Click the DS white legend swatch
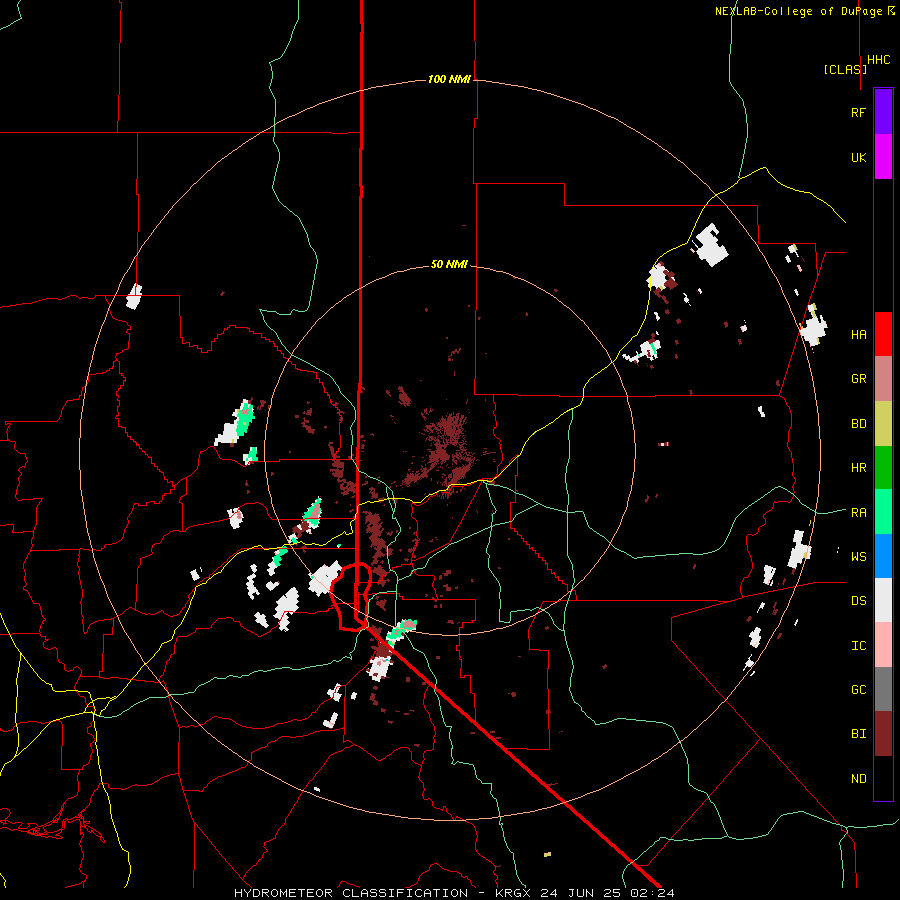The image size is (900, 900). click(883, 600)
